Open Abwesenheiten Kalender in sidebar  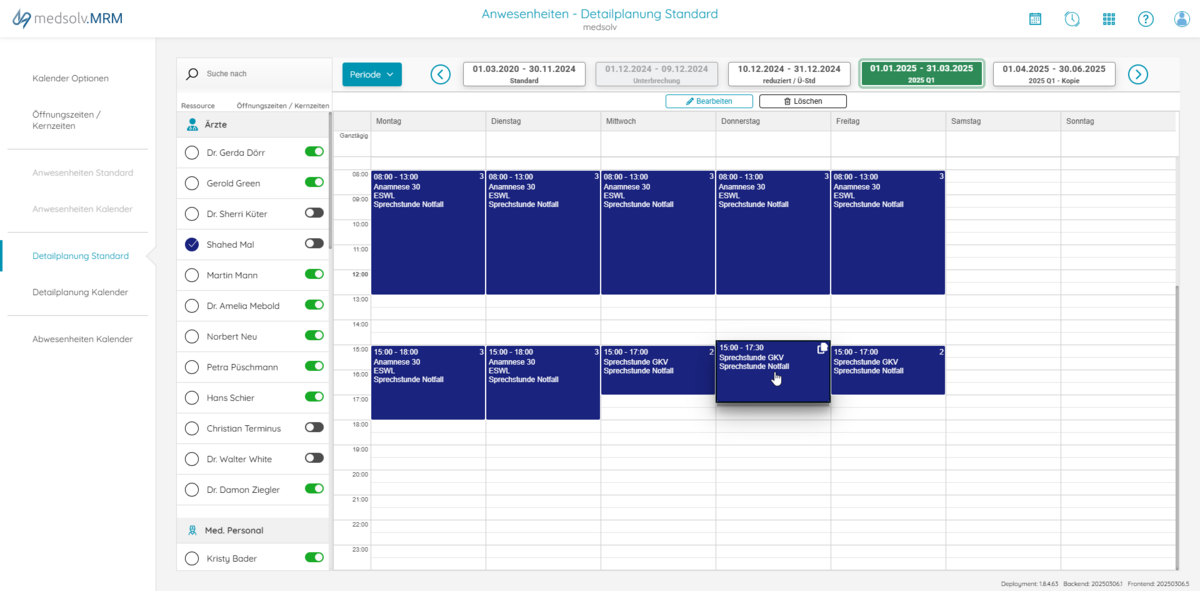coord(82,339)
